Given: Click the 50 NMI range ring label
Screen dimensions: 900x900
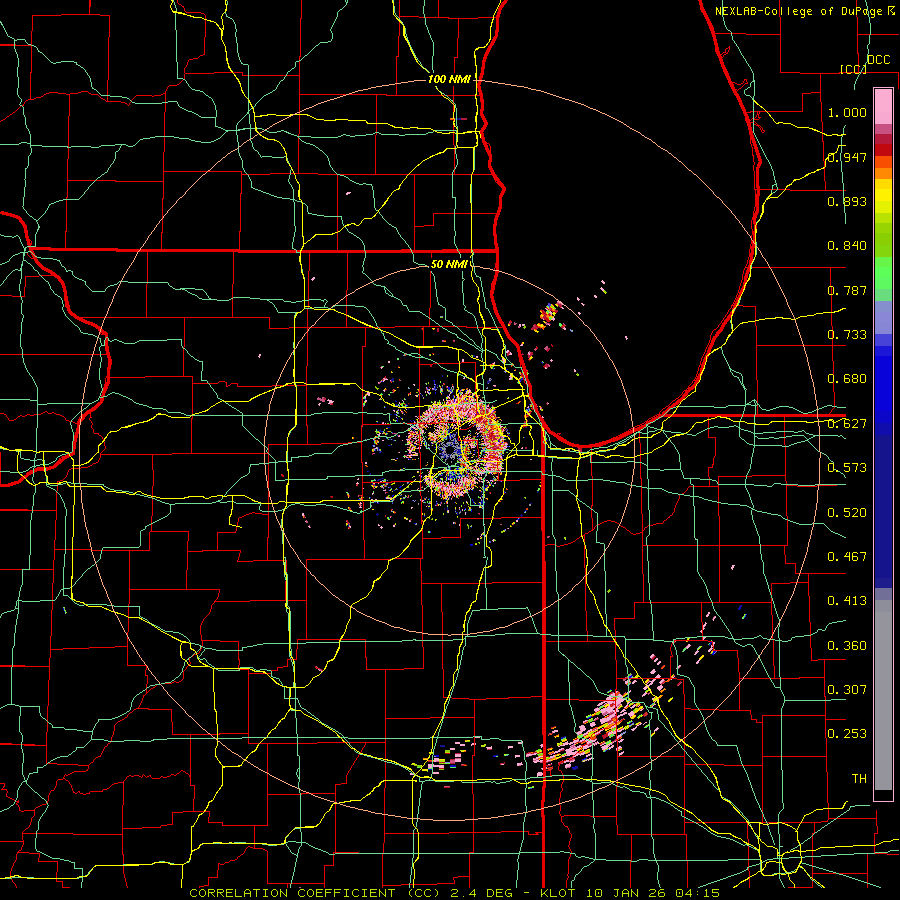Looking at the screenshot, I should tap(449, 264).
